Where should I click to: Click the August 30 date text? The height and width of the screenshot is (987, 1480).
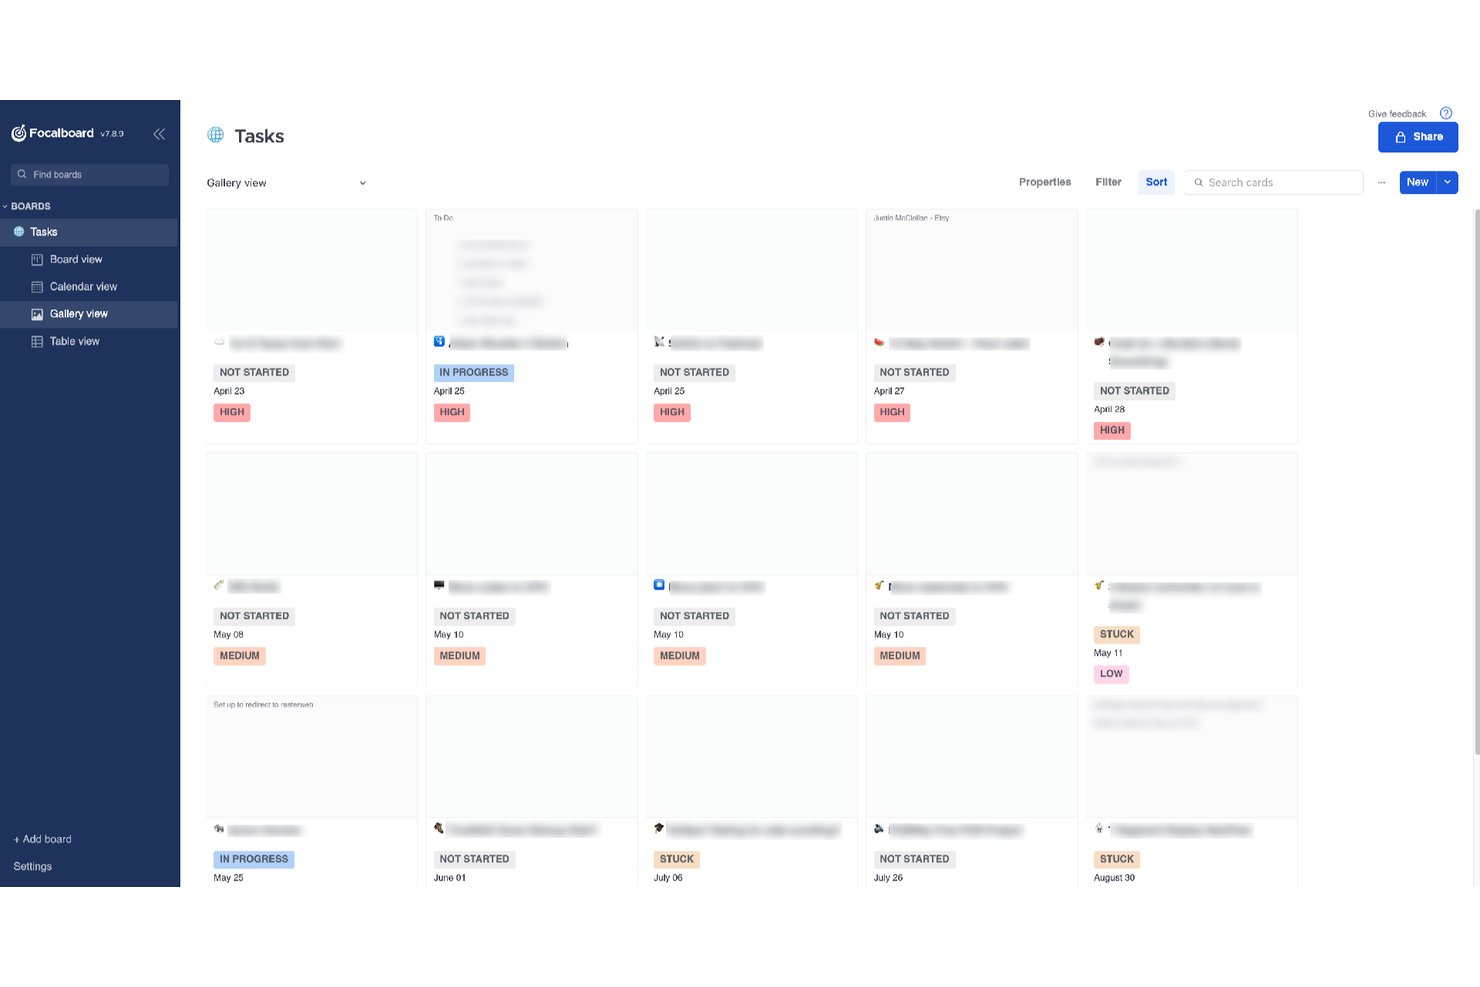coord(1114,878)
